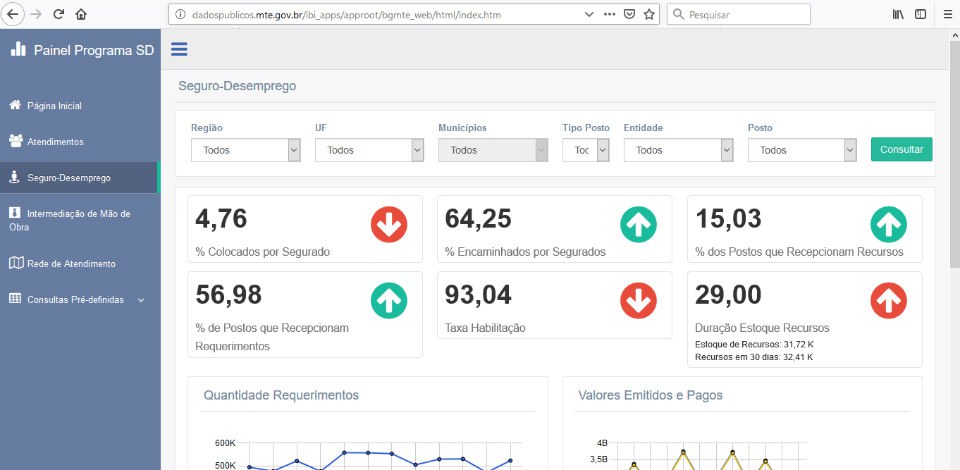Open the Região dropdown

coord(245,150)
